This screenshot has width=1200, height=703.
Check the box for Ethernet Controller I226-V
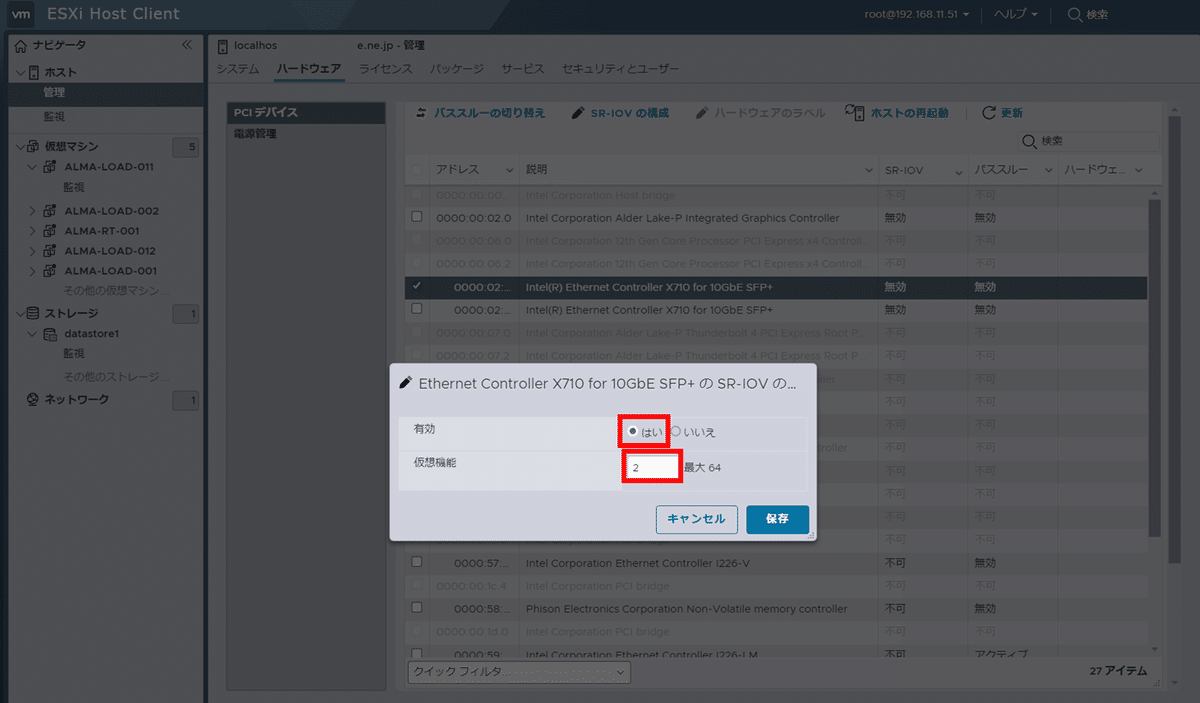point(416,562)
